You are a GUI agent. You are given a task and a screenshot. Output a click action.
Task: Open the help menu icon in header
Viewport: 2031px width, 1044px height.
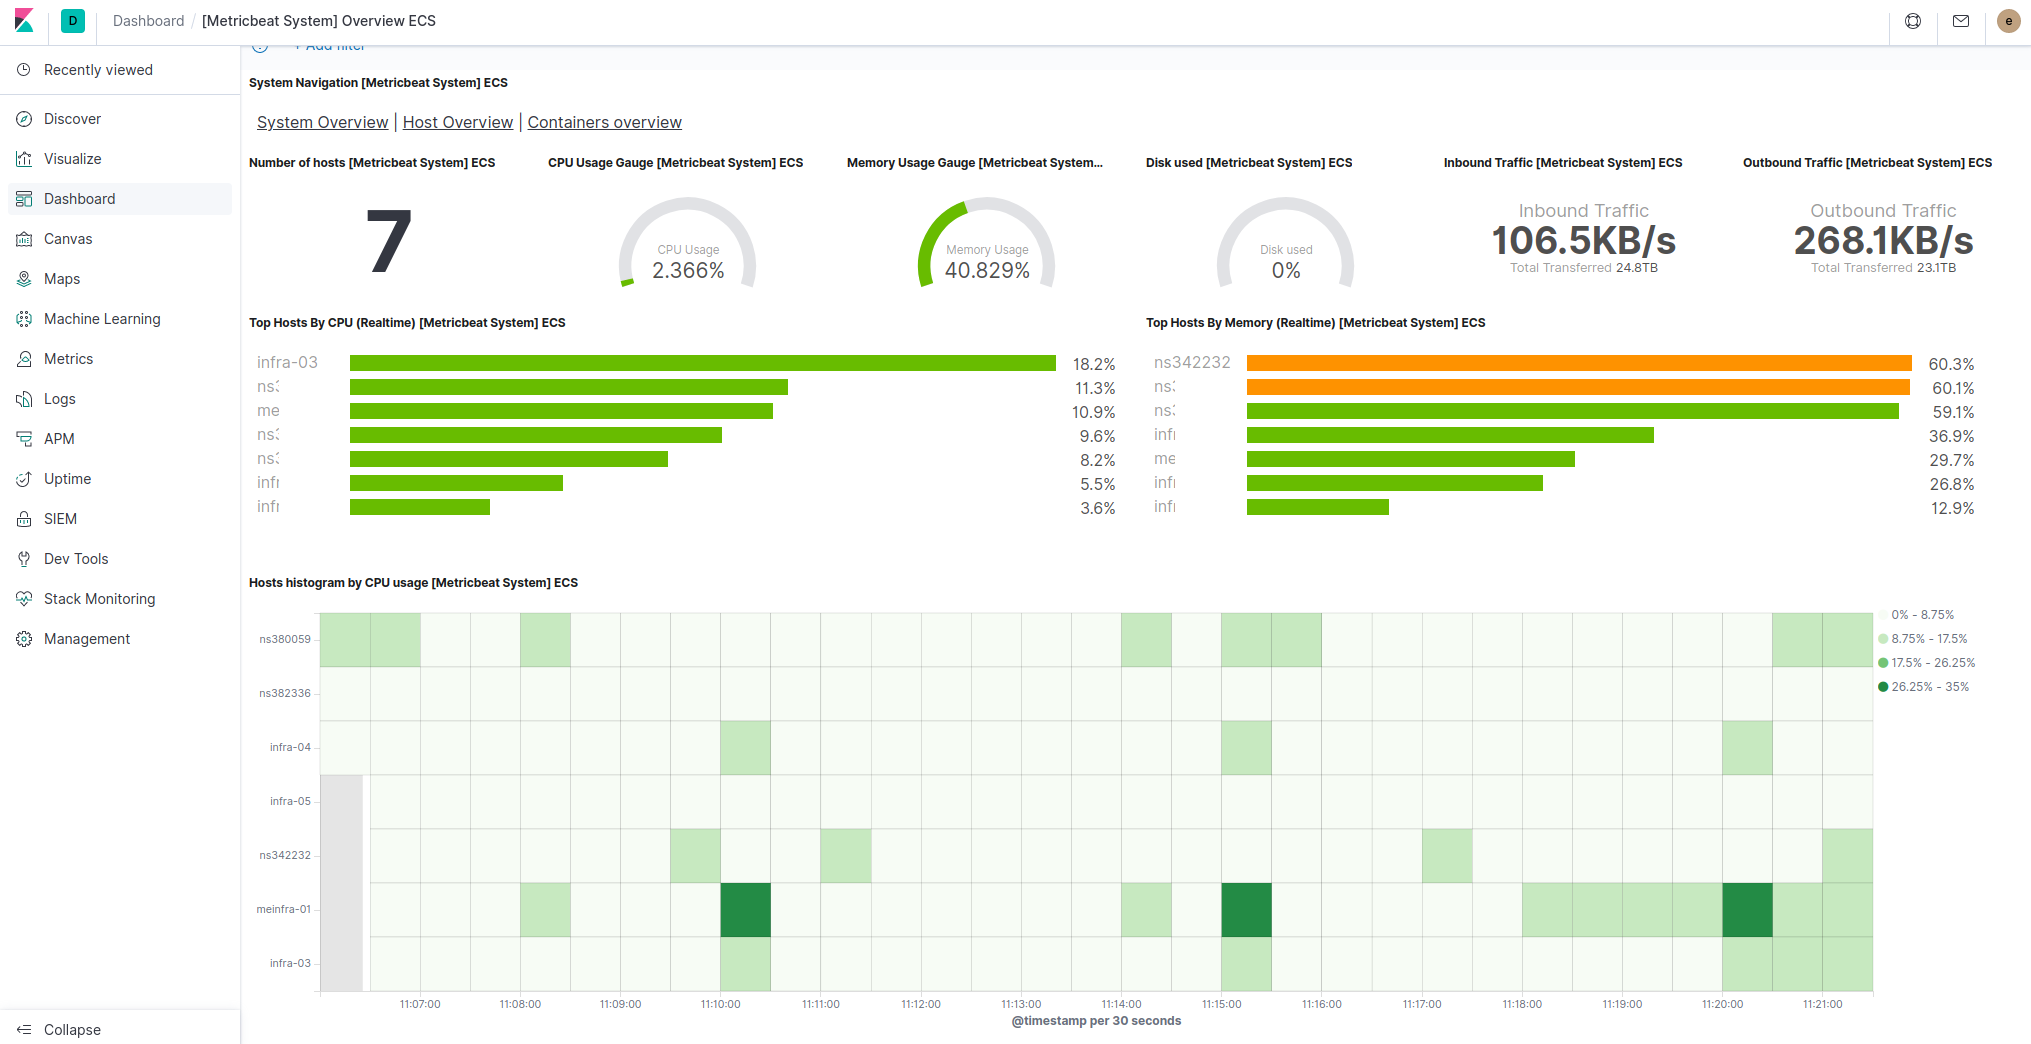tap(1913, 21)
